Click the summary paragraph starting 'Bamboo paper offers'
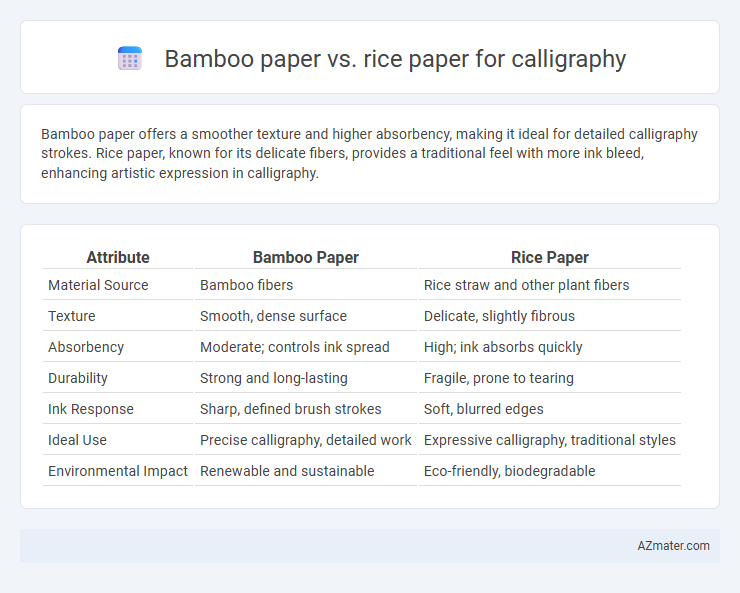Image resolution: width=740 pixels, height=593 pixels. pos(369,153)
